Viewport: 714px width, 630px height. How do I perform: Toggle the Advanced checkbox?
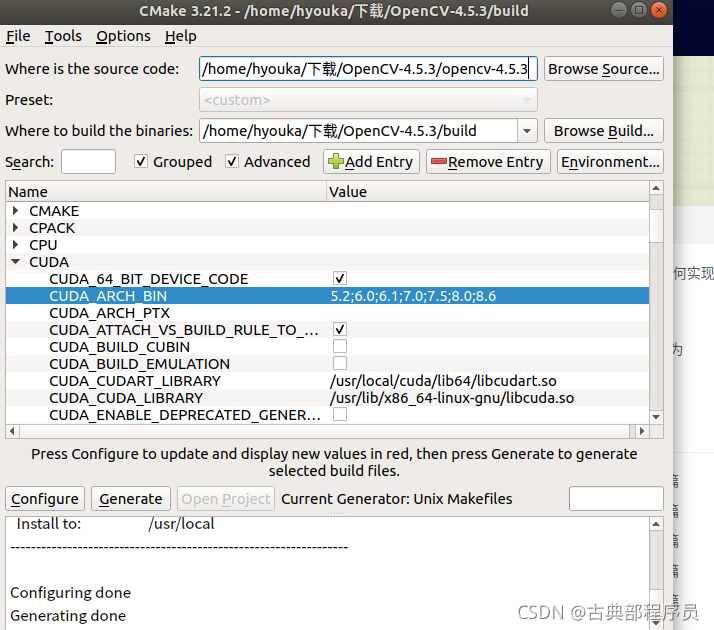point(232,161)
